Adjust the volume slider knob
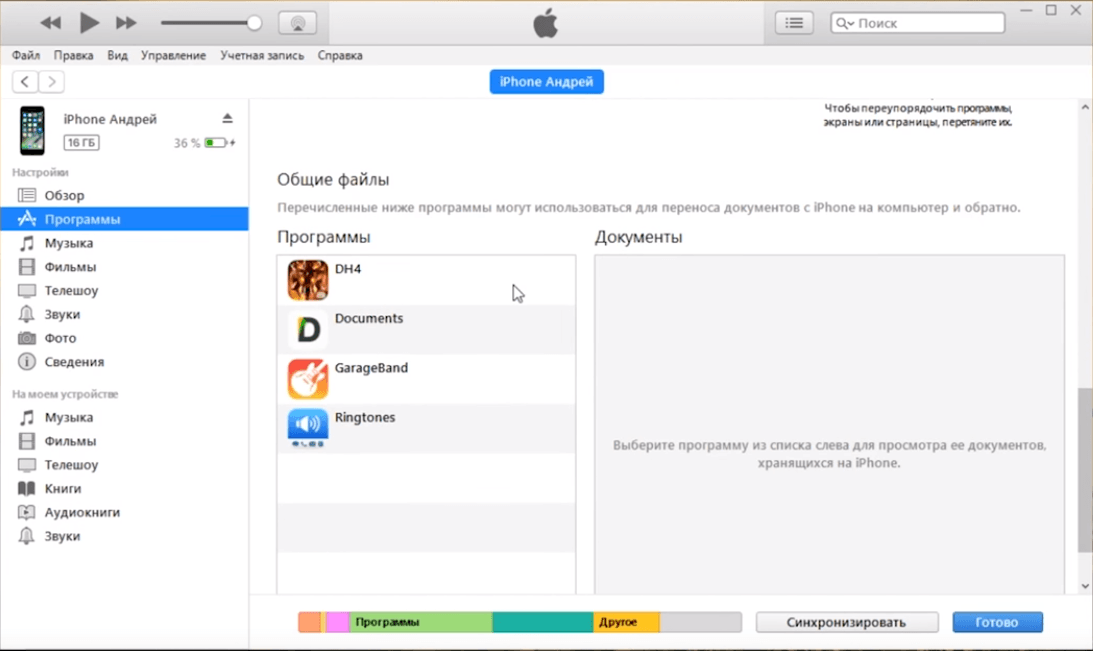 254,23
